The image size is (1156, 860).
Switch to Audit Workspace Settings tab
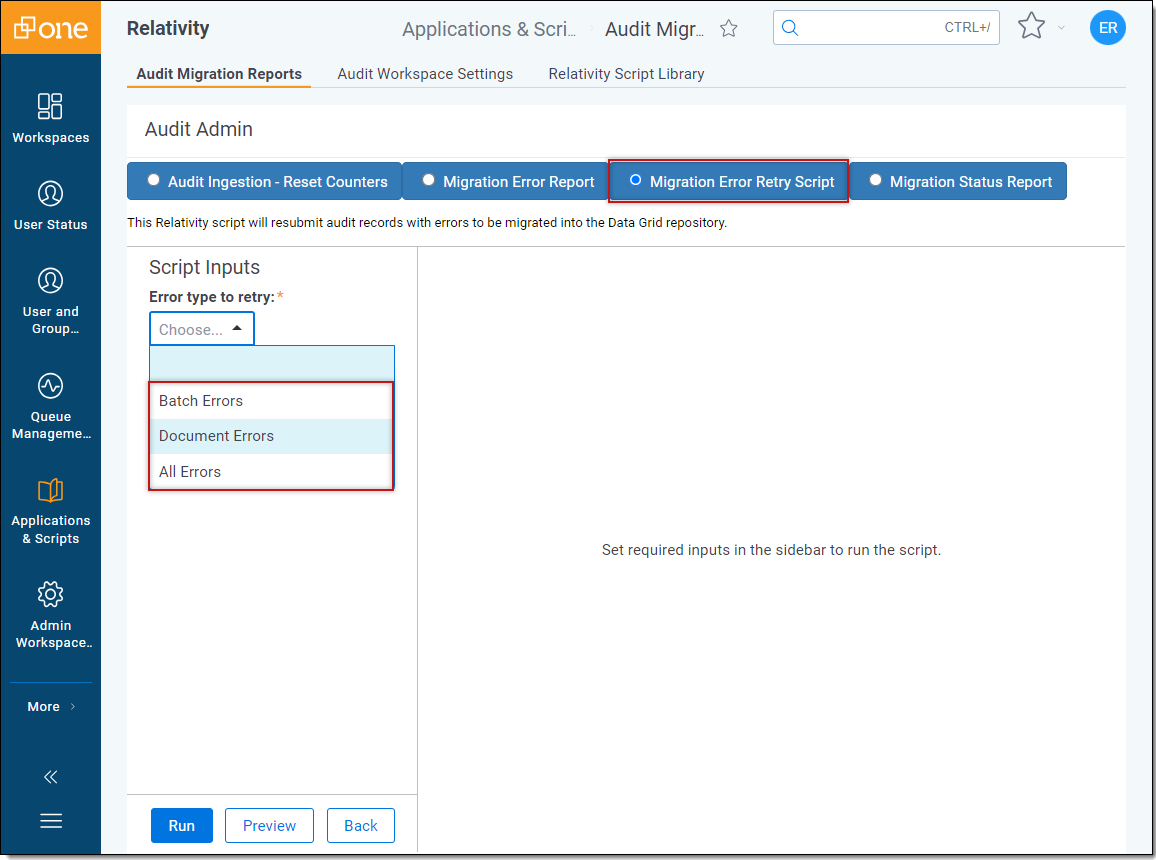[x=425, y=74]
